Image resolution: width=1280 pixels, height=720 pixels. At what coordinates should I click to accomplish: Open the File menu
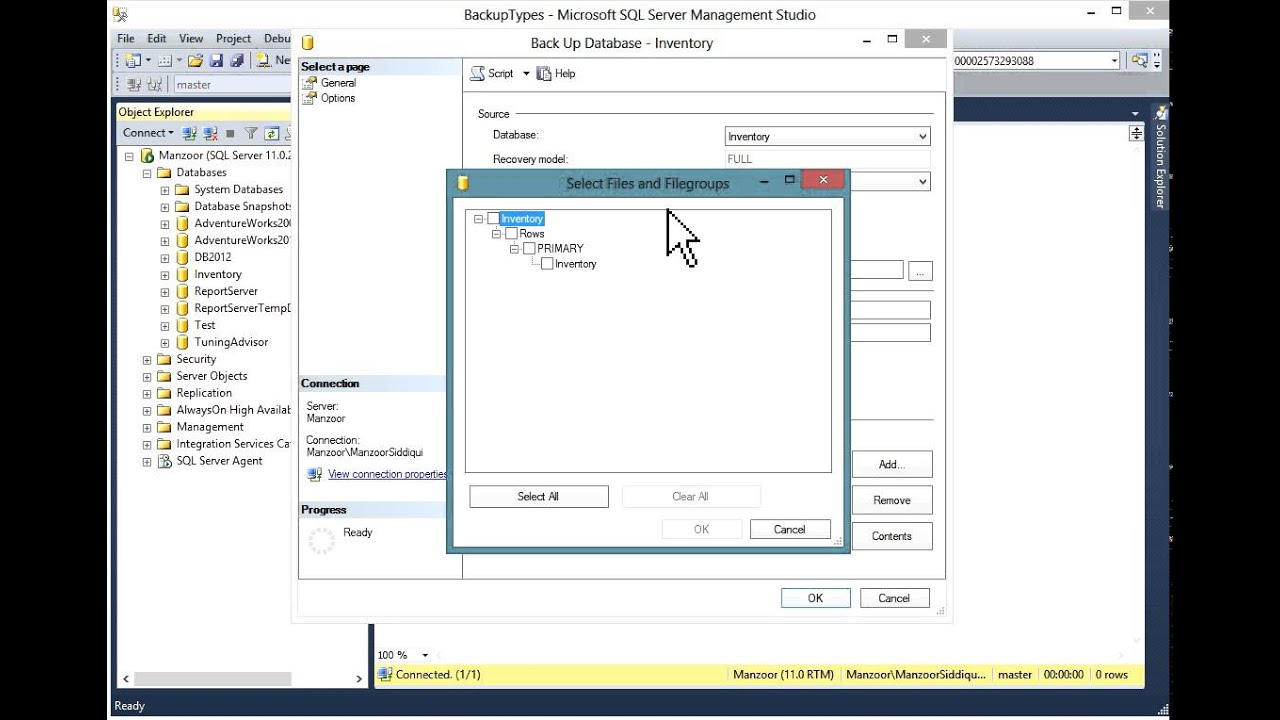tap(126, 38)
